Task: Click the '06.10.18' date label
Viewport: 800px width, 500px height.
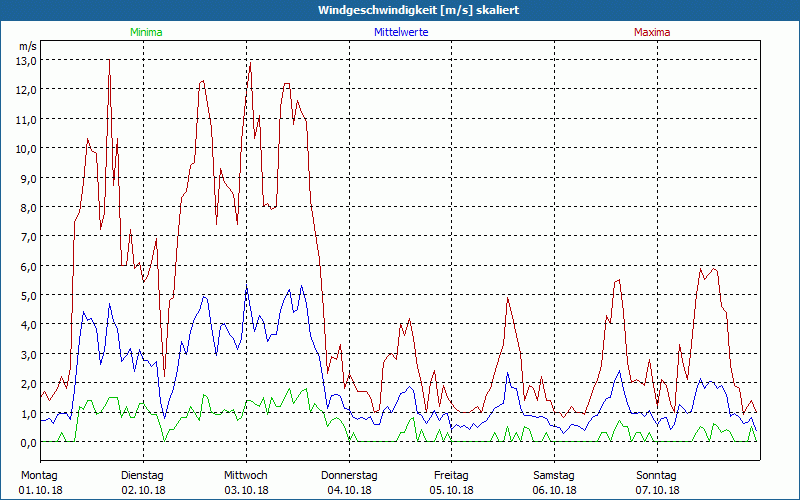Action: click(555, 490)
